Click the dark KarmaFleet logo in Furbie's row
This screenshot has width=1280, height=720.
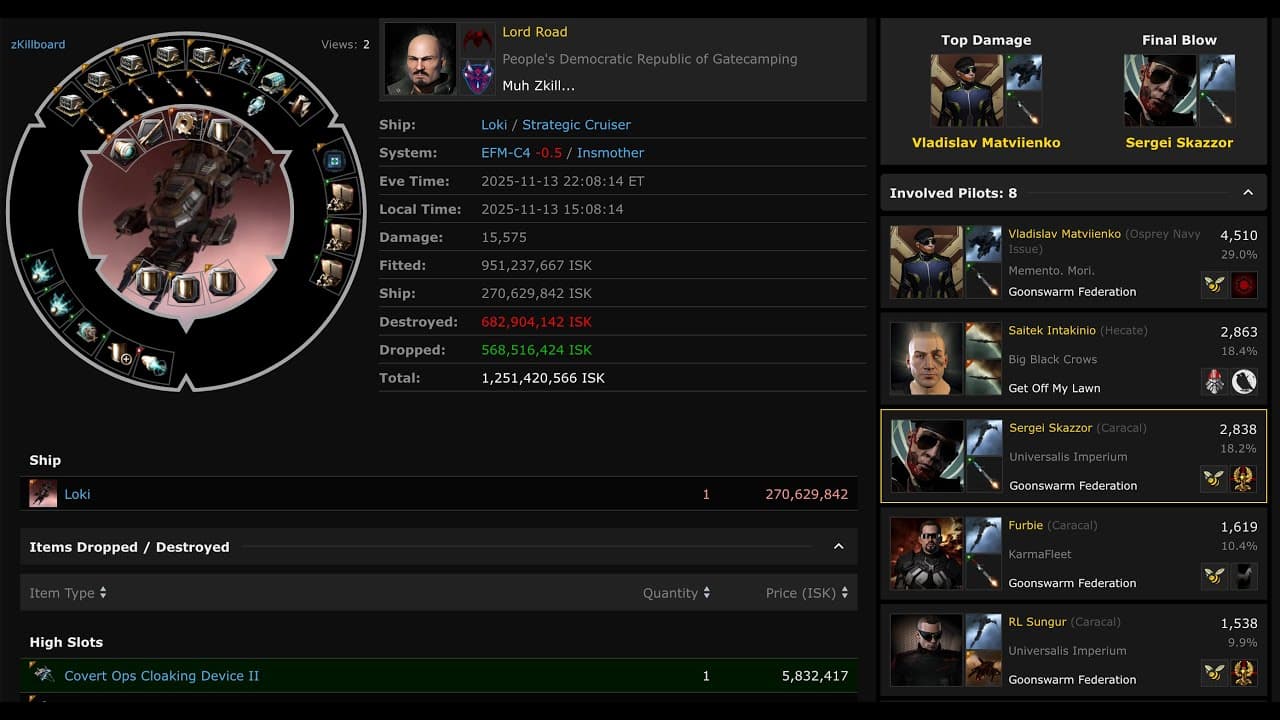[x=1244, y=575]
